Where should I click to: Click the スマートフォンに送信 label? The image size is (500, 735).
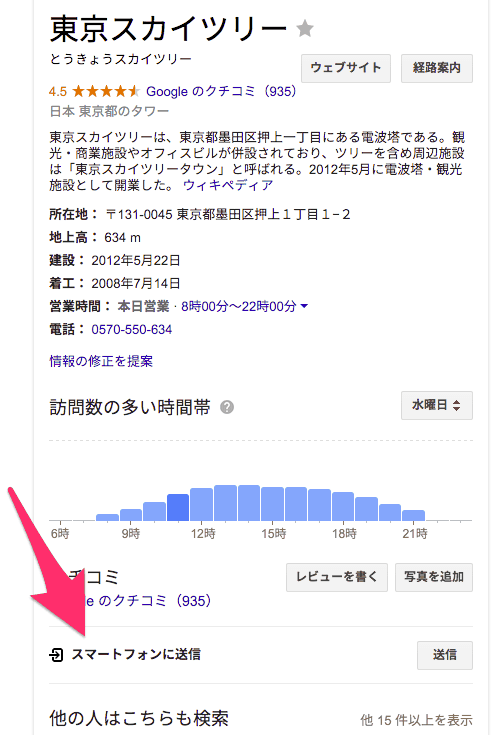pyautogui.click(x=136, y=654)
